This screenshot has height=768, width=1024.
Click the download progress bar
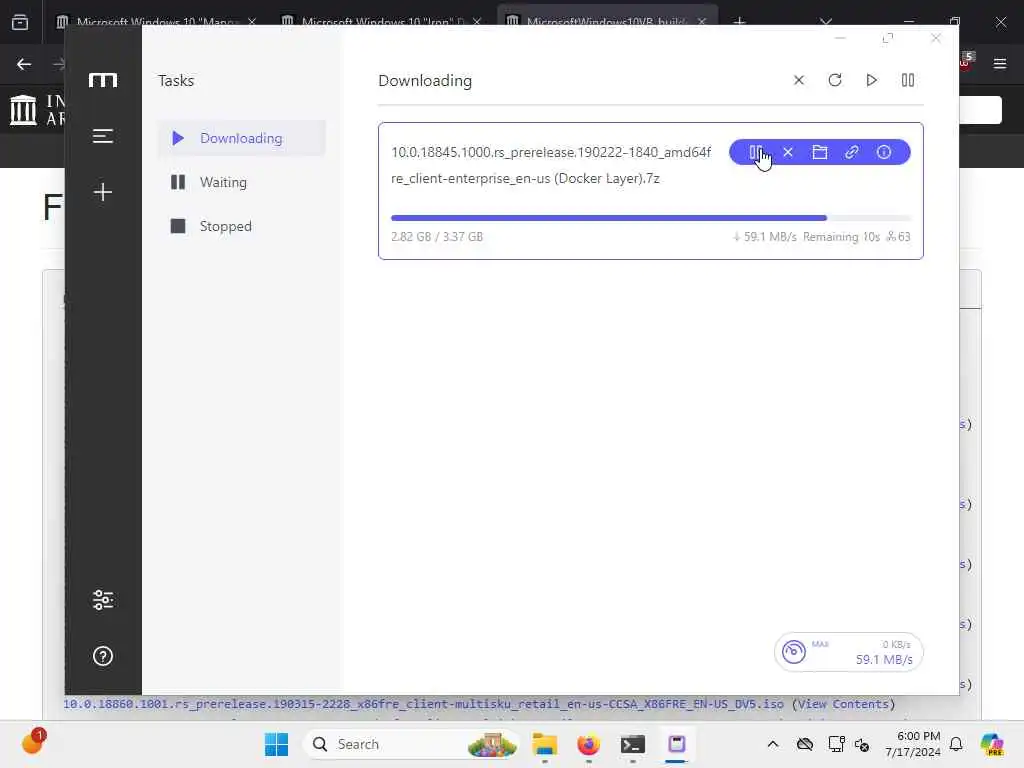(x=650, y=217)
